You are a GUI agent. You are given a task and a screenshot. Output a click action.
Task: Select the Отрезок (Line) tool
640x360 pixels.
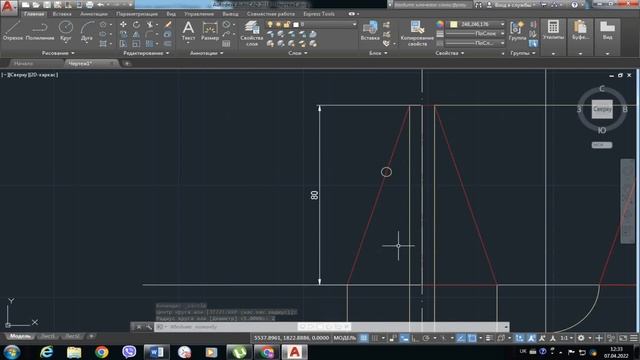point(12,31)
